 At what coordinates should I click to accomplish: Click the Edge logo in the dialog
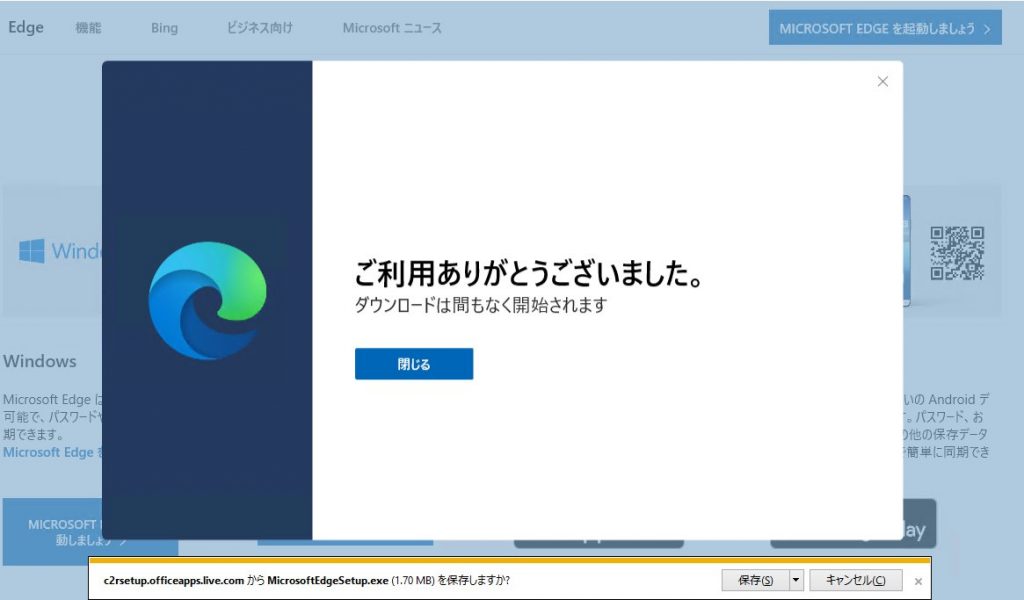tap(208, 300)
